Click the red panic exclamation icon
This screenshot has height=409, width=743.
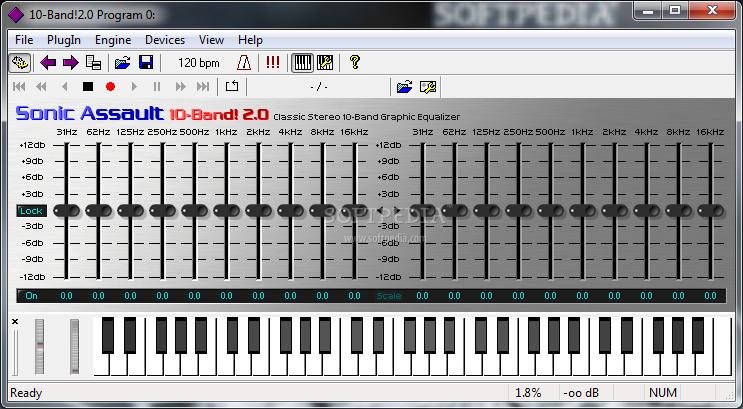(273, 63)
